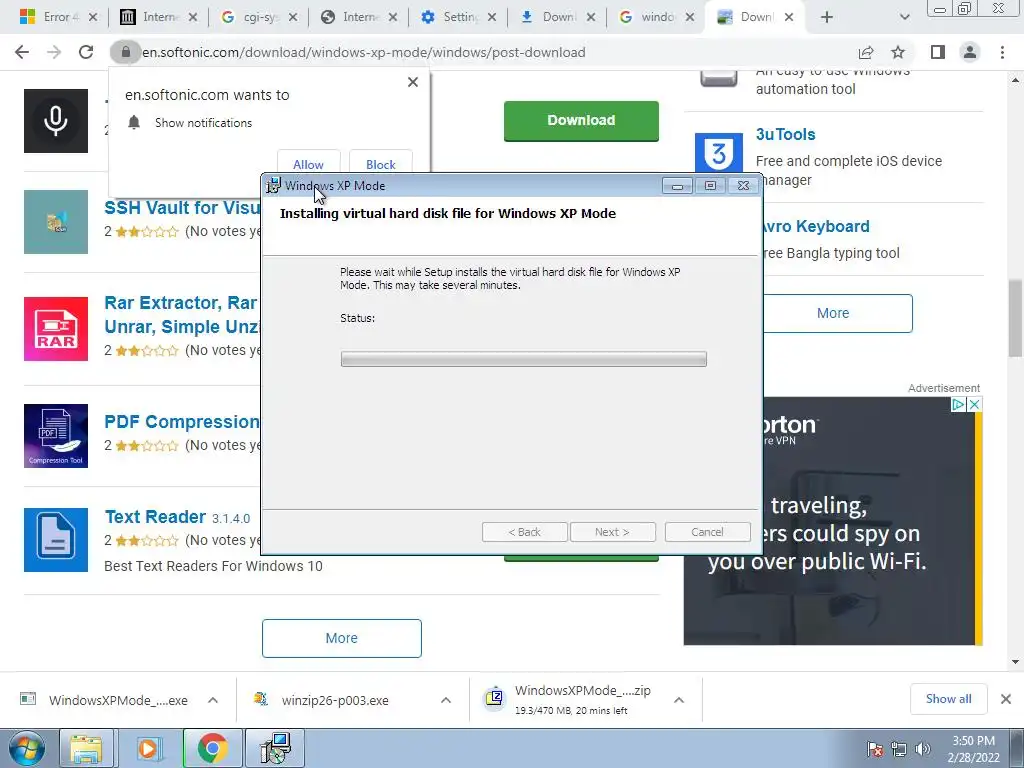Click the lock site info icon

click(x=125, y=52)
